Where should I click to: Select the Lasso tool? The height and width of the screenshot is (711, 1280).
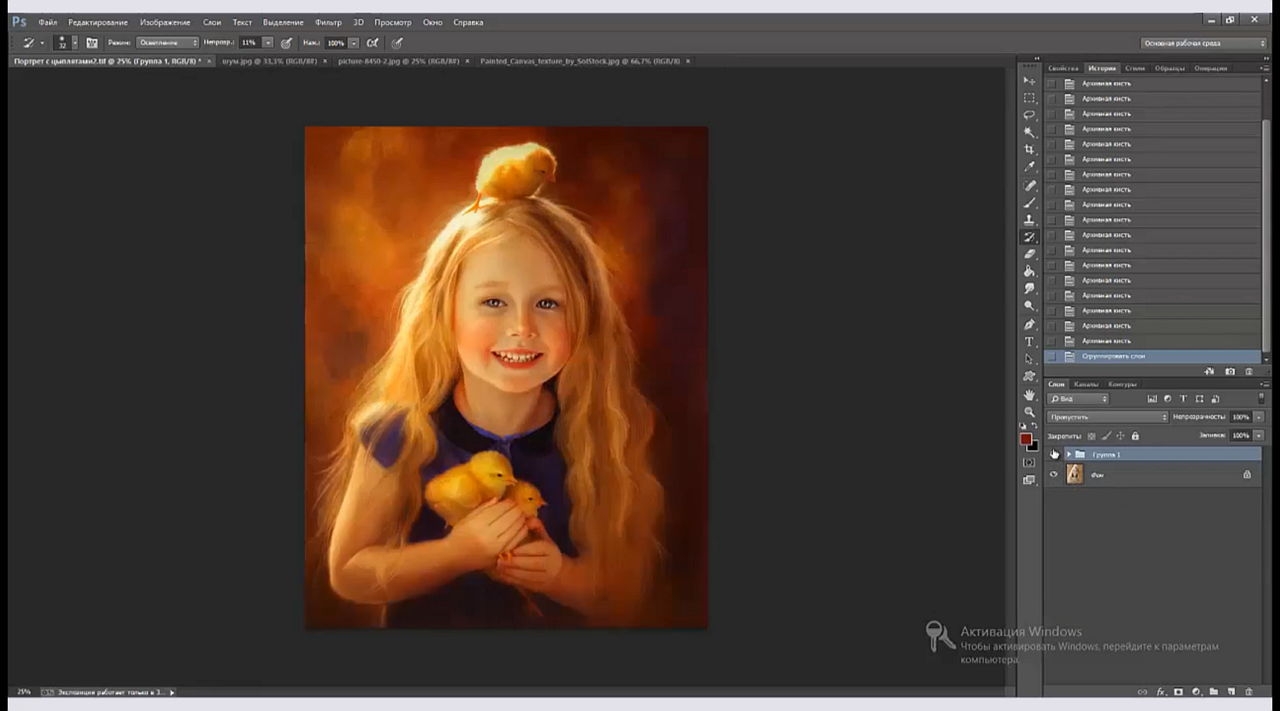click(1029, 115)
